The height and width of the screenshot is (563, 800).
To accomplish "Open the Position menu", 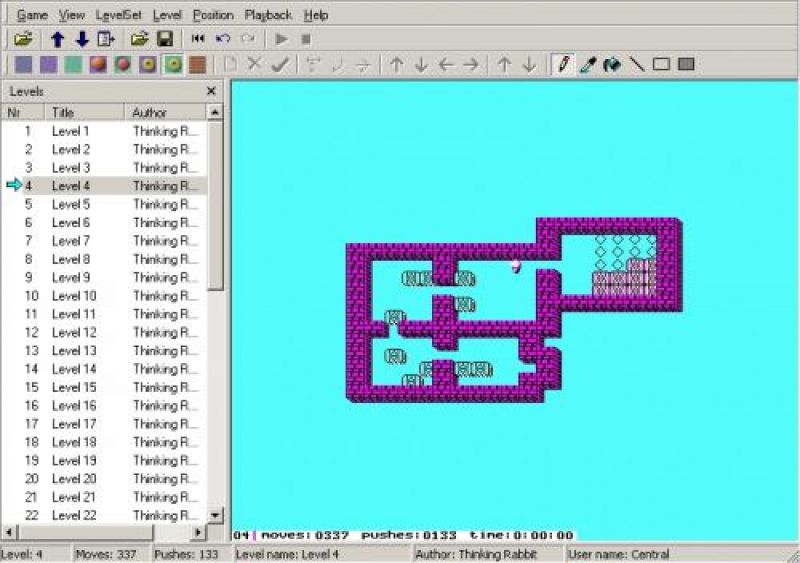I will pos(213,15).
